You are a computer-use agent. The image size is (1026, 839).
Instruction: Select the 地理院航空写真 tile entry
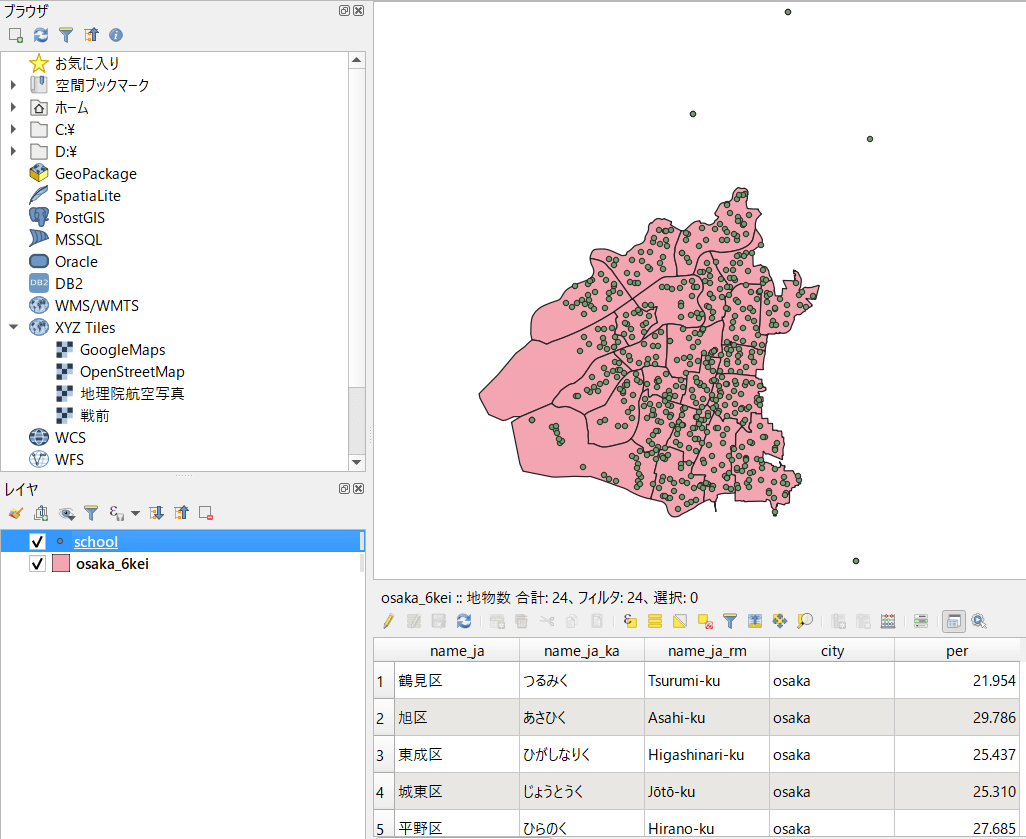132,393
